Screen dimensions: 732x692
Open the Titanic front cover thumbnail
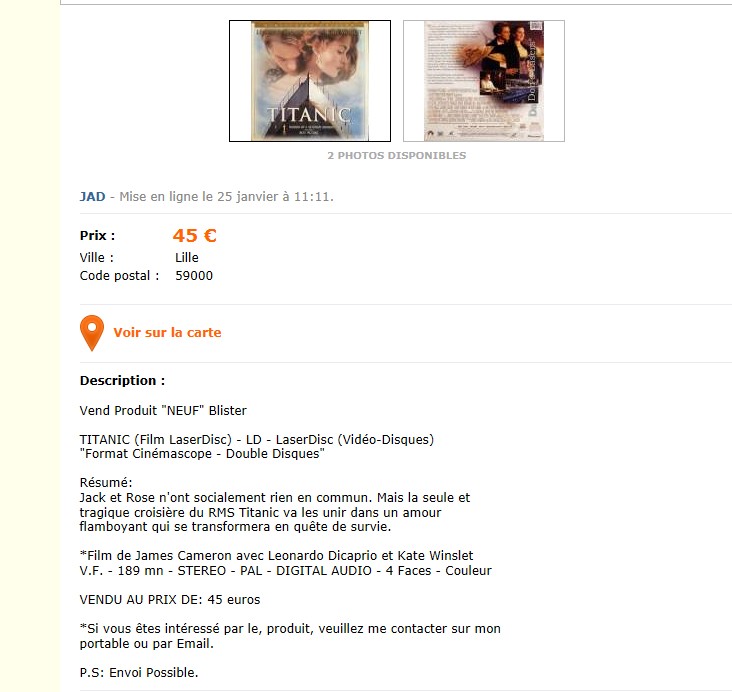tap(310, 81)
